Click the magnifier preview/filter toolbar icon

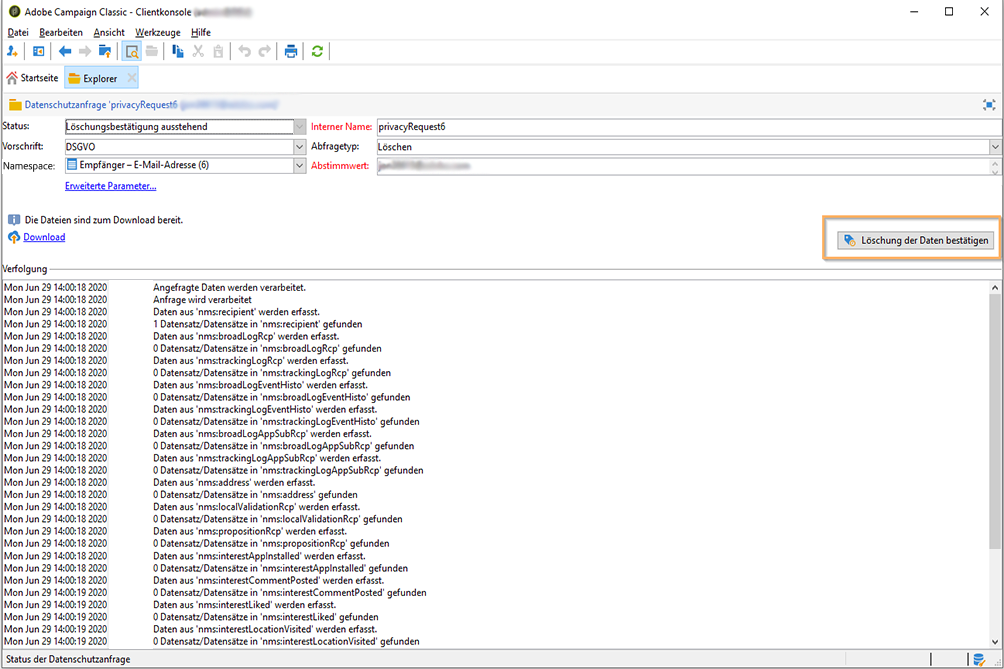coord(132,52)
